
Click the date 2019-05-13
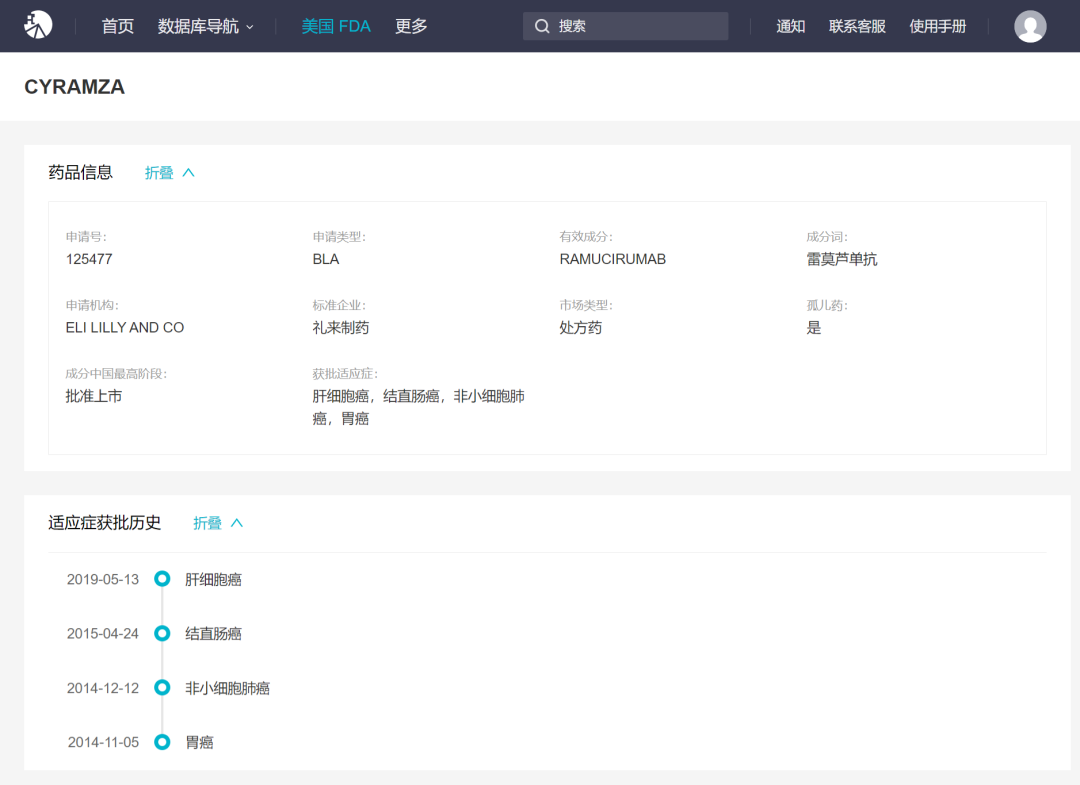click(x=103, y=580)
